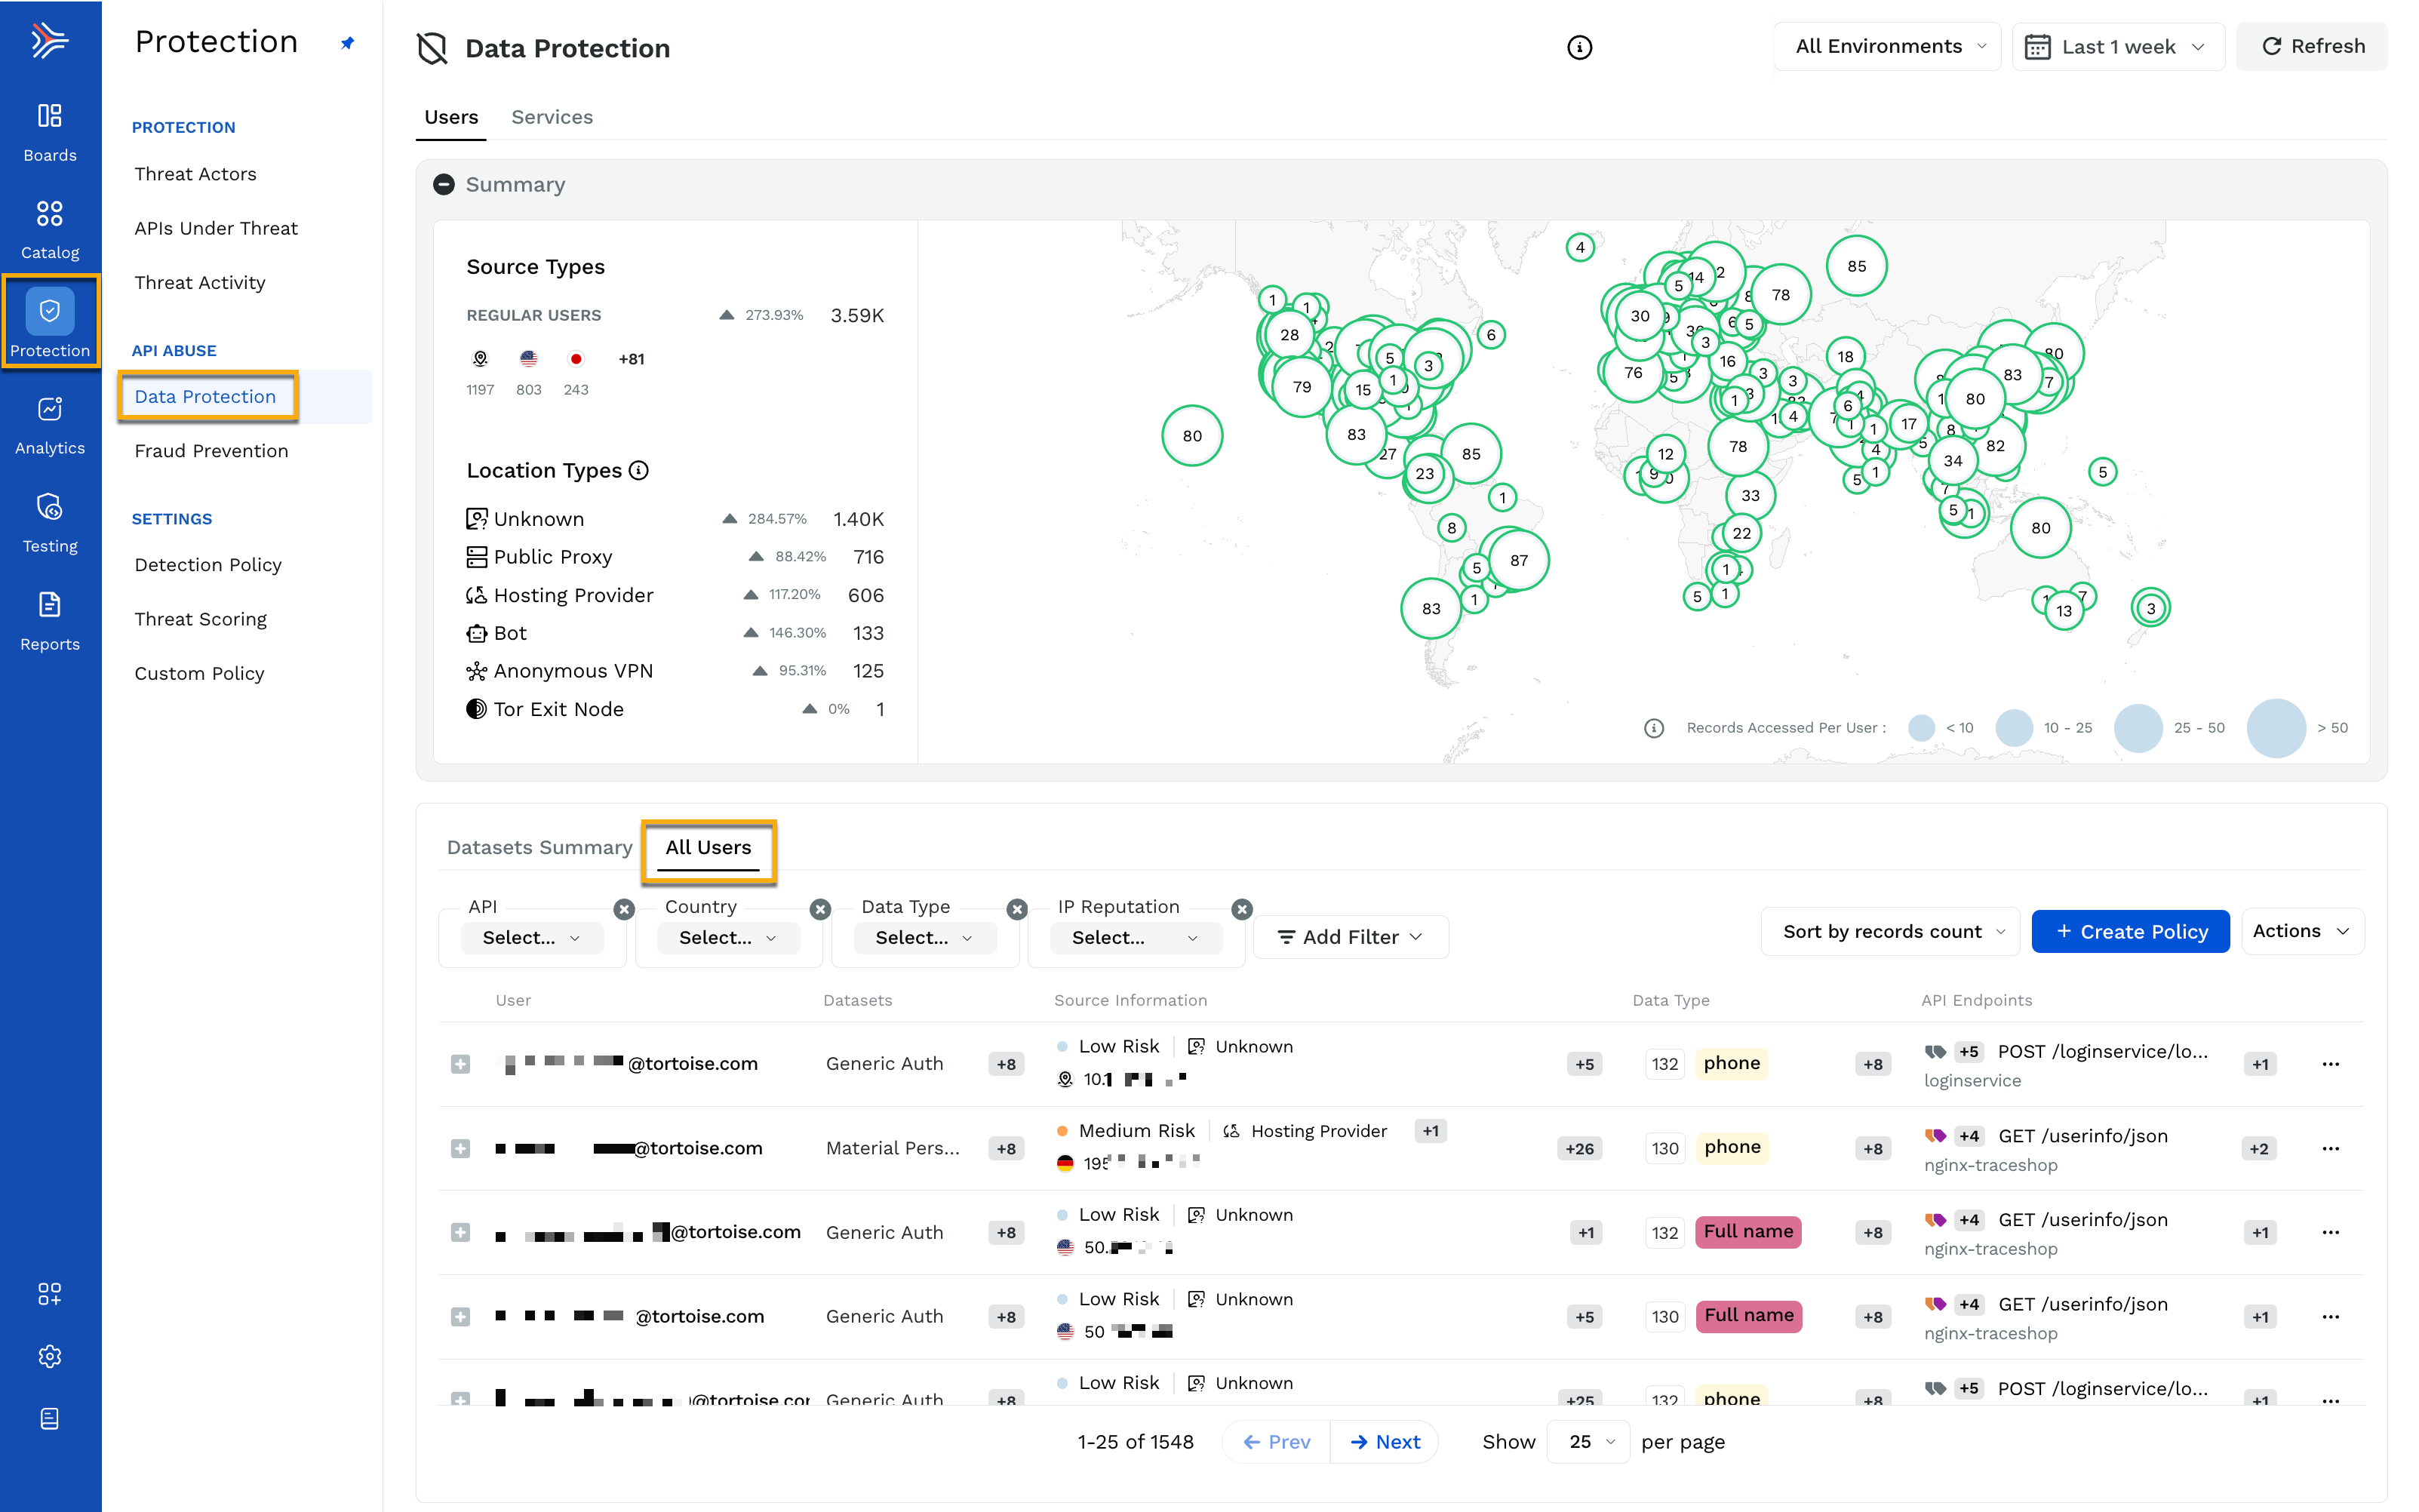
Task: Open the Last 1 week date range dropdown
Action: pyautogui.click(x=2117, y=46)
